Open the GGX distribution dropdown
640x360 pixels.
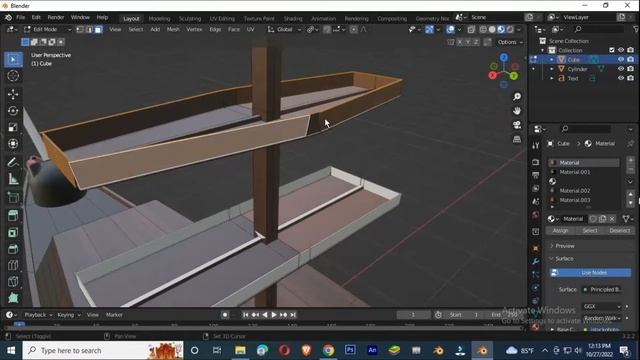pyautogui.click(x=602, y=306)
